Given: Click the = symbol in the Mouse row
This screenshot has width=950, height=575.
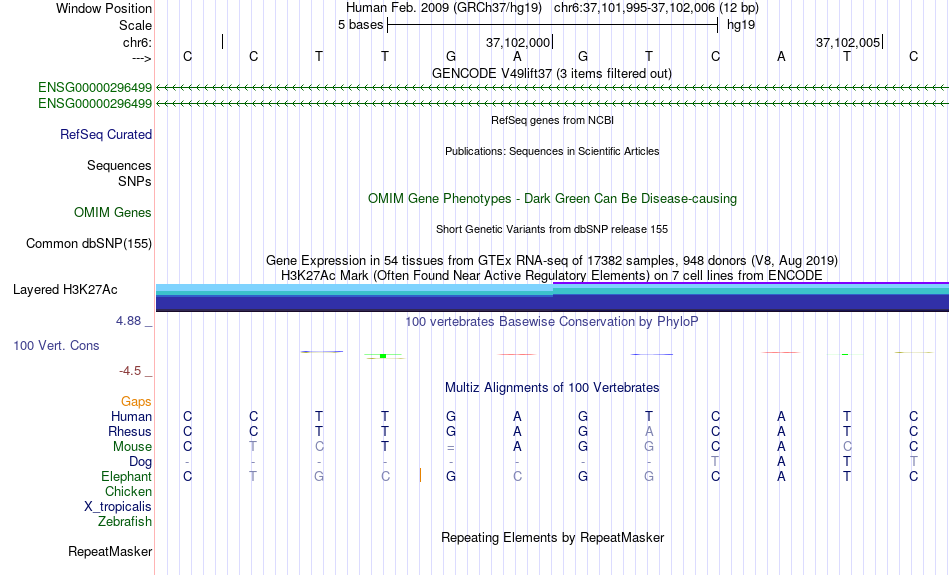Looking at the screenshot, I should pyautogui.click(x=451, y=448).
